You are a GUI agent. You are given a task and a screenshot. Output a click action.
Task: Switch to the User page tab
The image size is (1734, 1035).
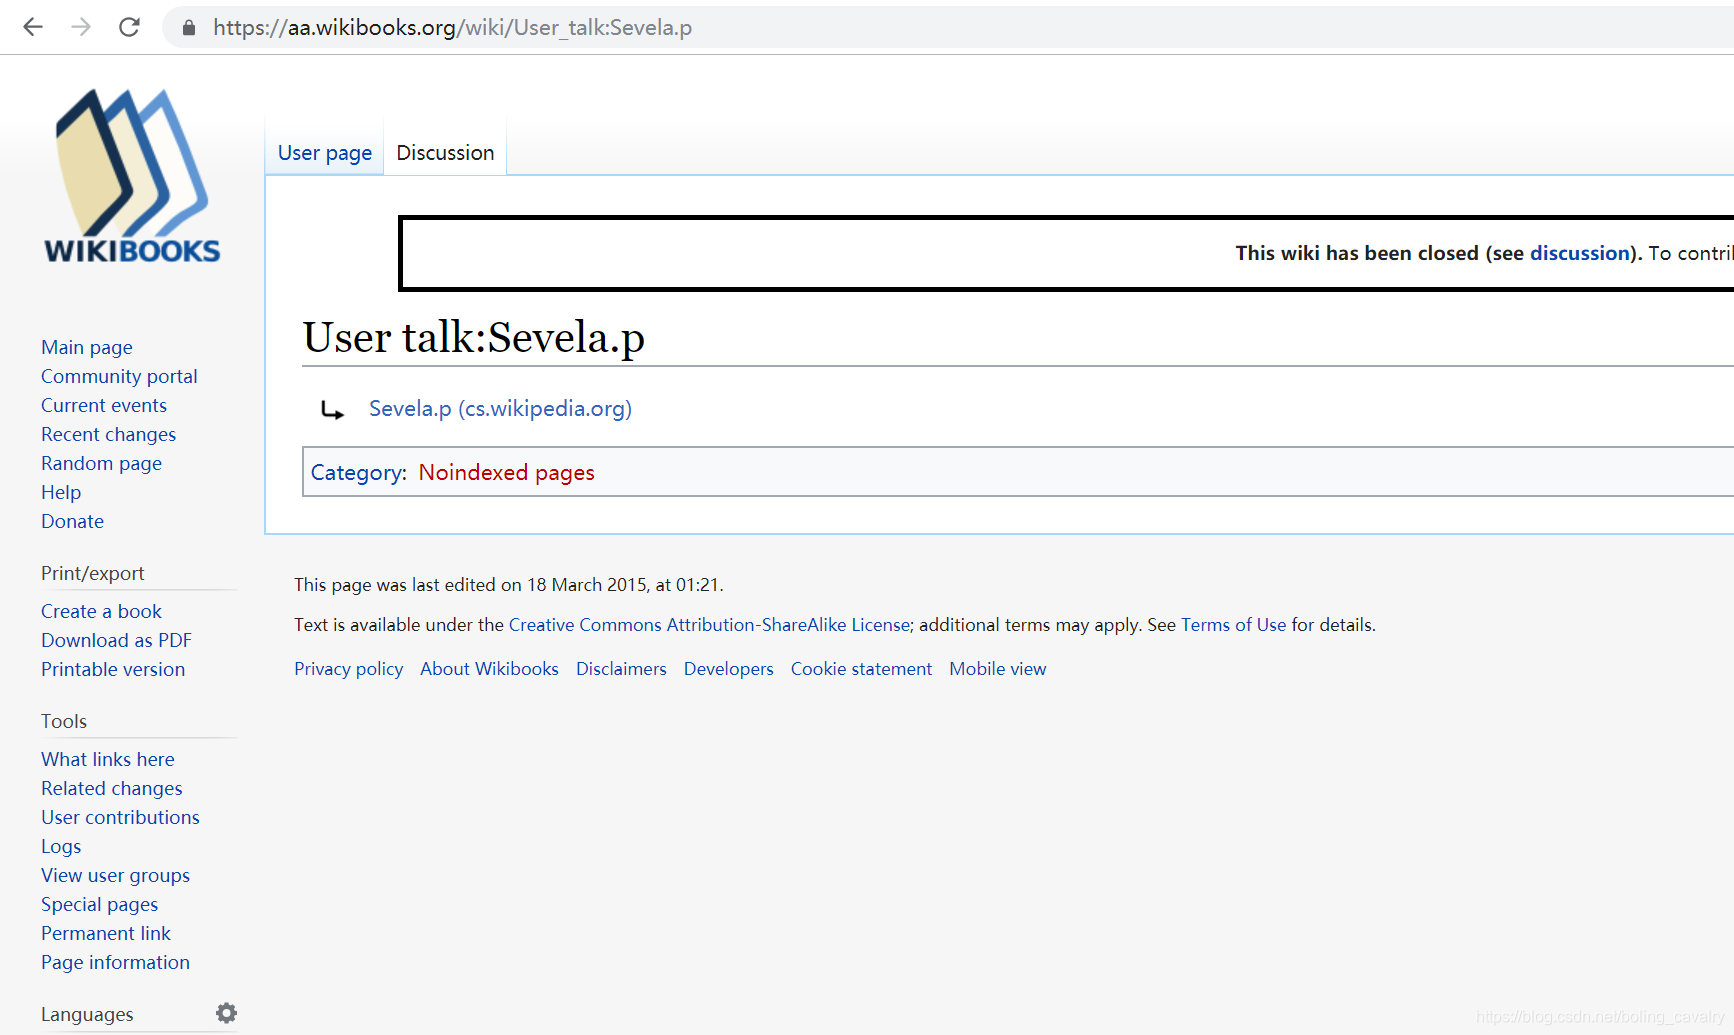[x=325, y=153]
